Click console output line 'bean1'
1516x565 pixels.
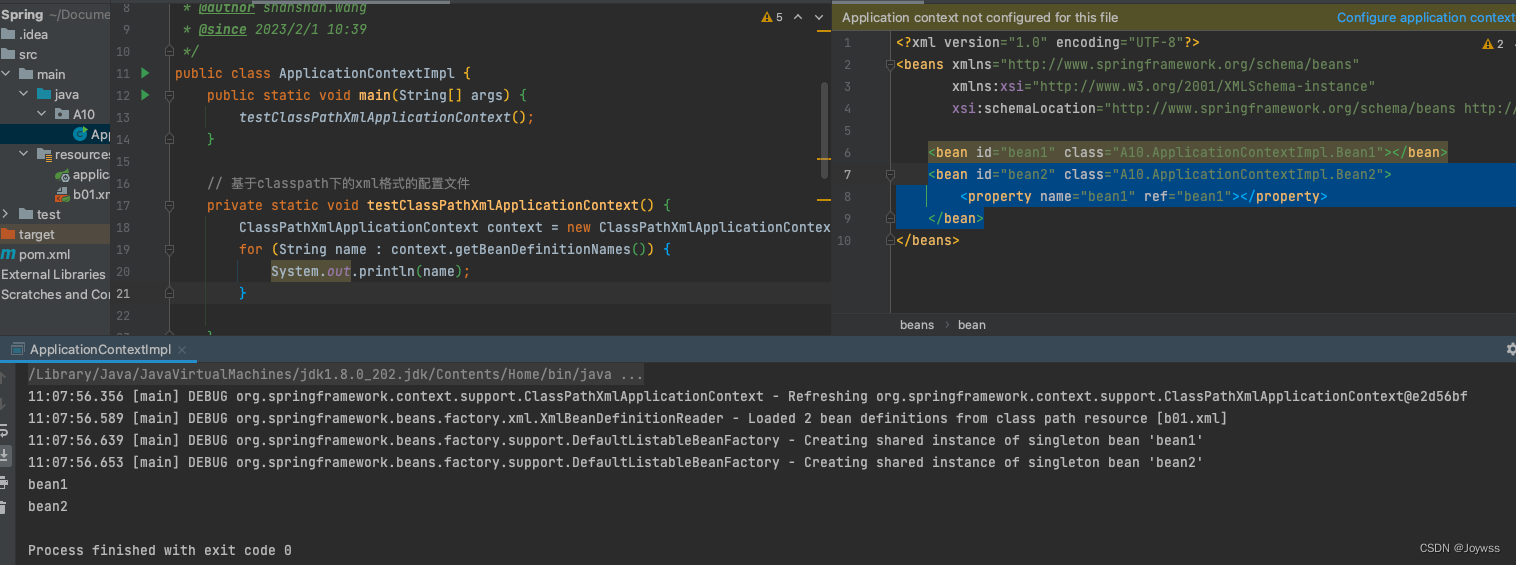pyautogui.click(x=48, y=484)
